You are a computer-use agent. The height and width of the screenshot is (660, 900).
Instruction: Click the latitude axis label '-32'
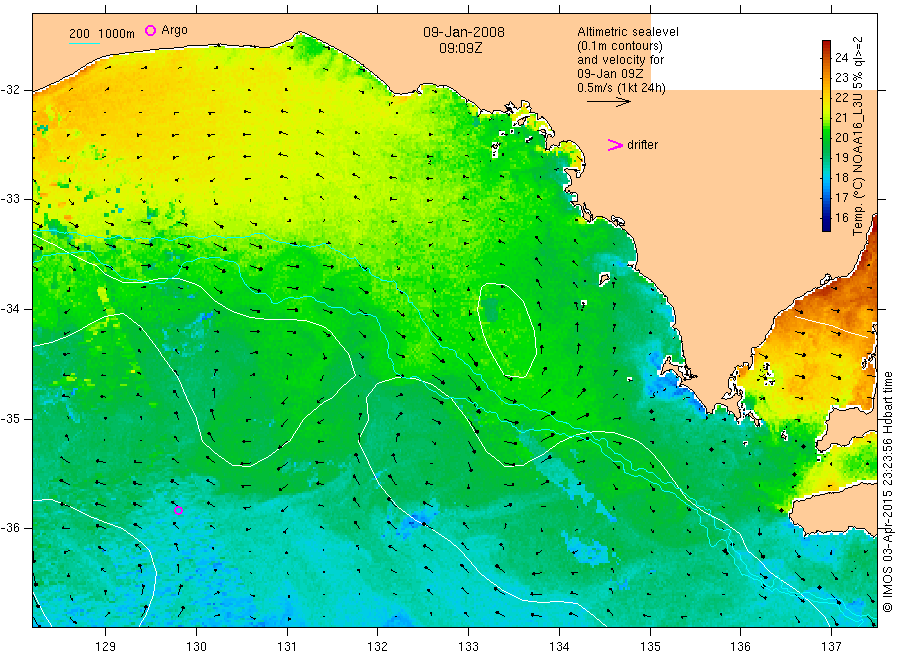pyautogui.click(x=11, y=90)
